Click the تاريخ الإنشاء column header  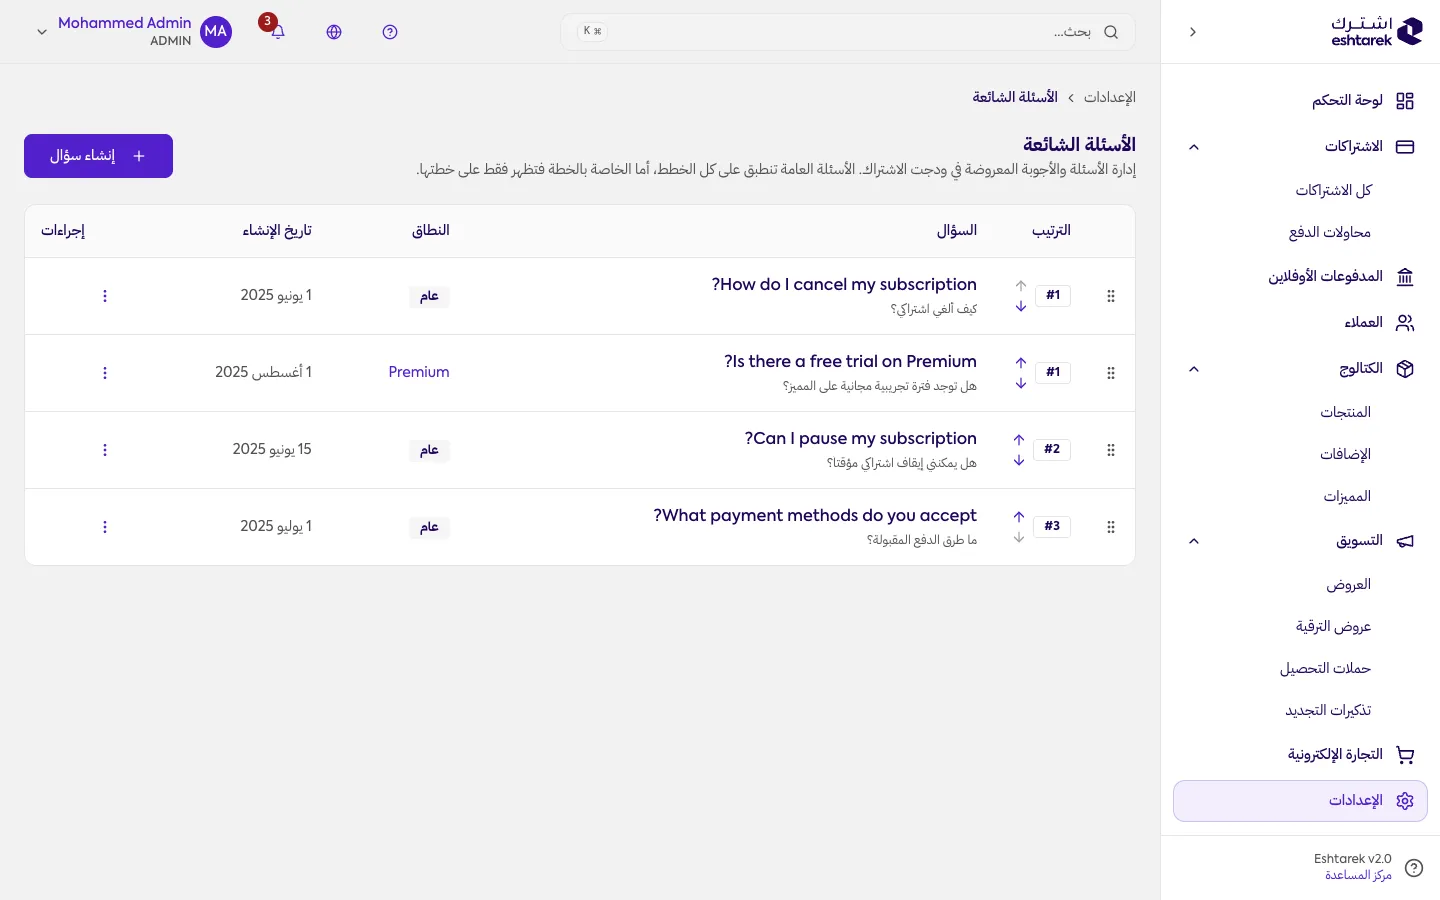pyautogui.click(x=277, y=231)
